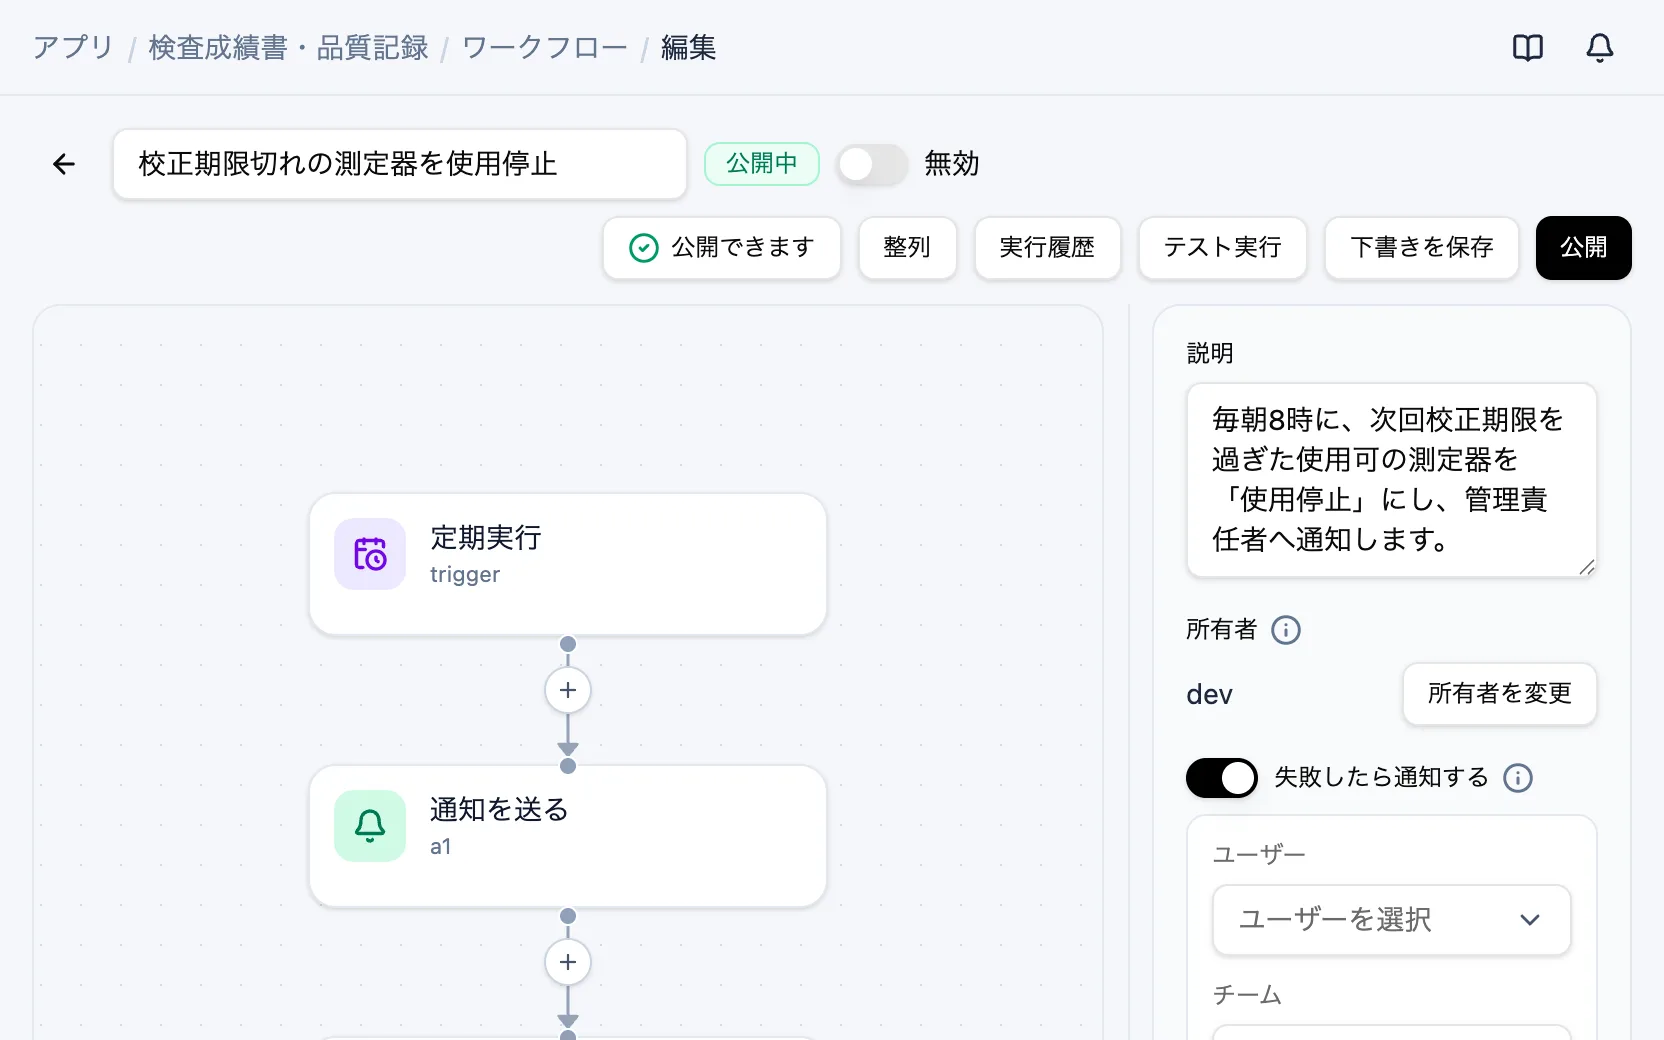Go back with the left arrow
This screenshot has height=1040, width=1664.
pos(64,164)
